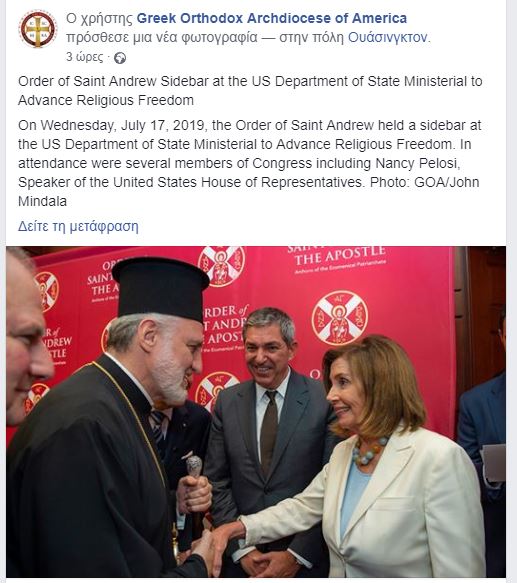Click the largest Saint Andrew emblem on the banner
Viewport: 517px width, 583px height.
point(340,318)
